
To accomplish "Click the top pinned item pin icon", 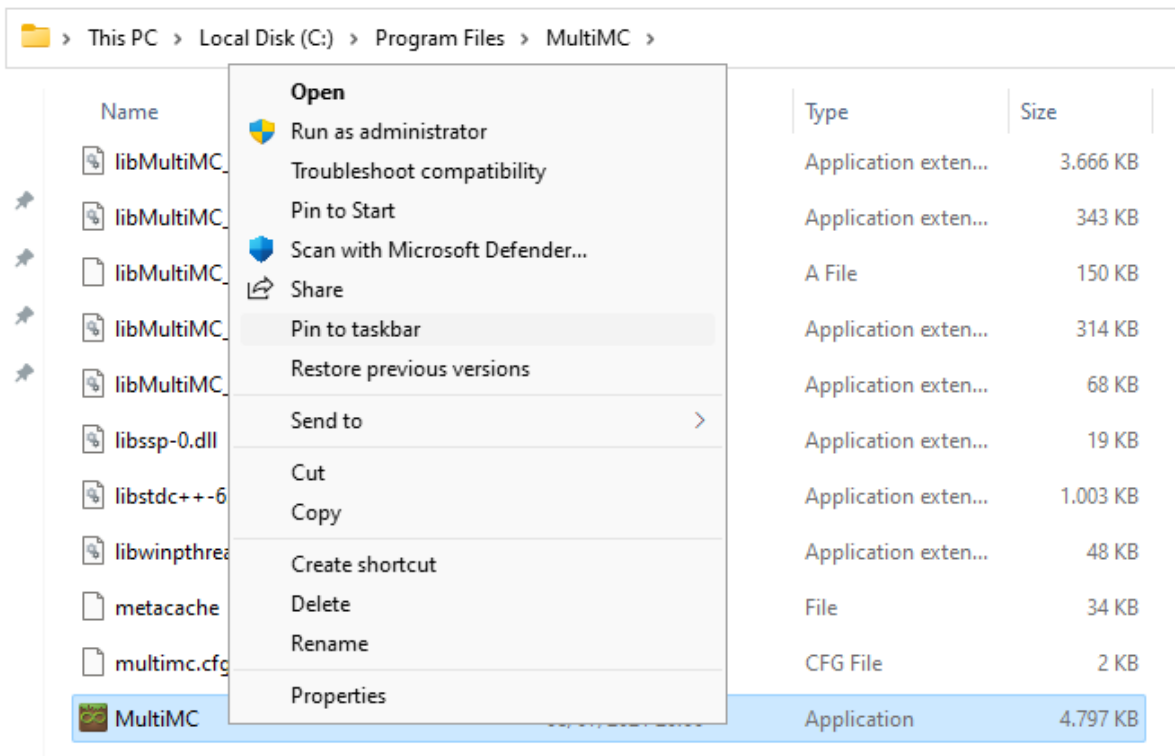I will point(25,201).
